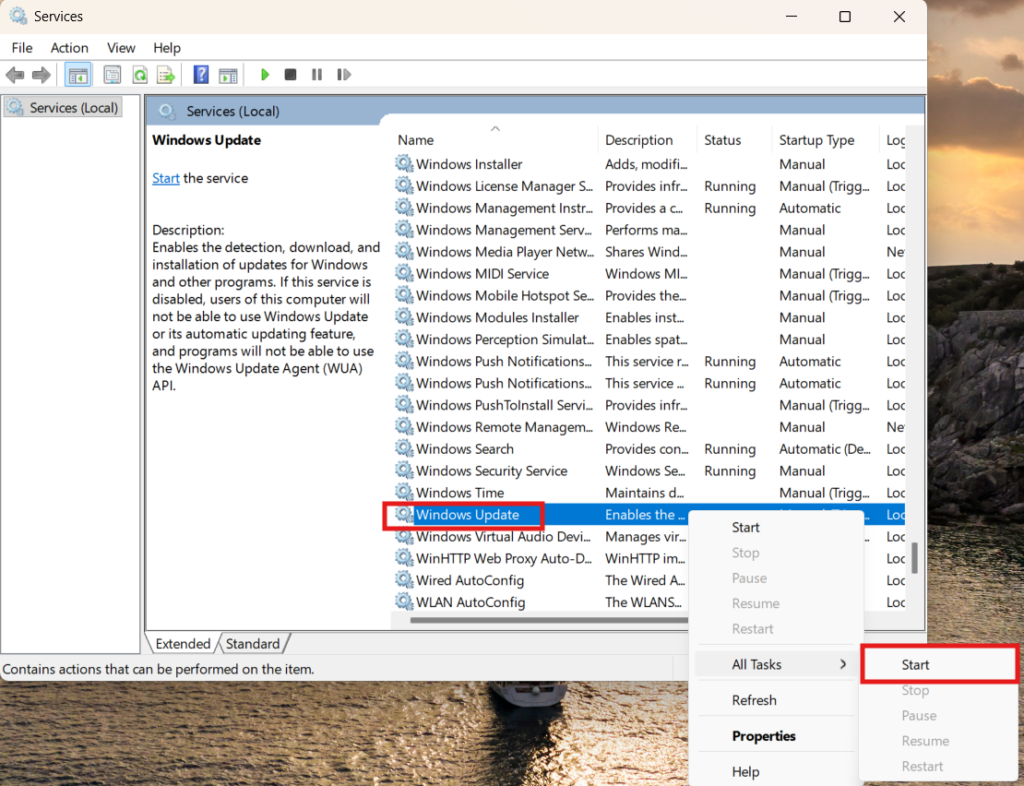This screenshot has width=1024, height=786.
Task: Click the Properties toolbar icon
Action: point(112,75)
